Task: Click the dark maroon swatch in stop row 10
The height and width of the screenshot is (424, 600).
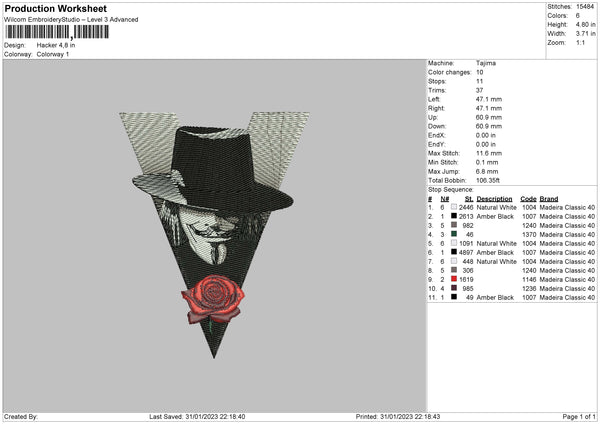Action: 454,288
